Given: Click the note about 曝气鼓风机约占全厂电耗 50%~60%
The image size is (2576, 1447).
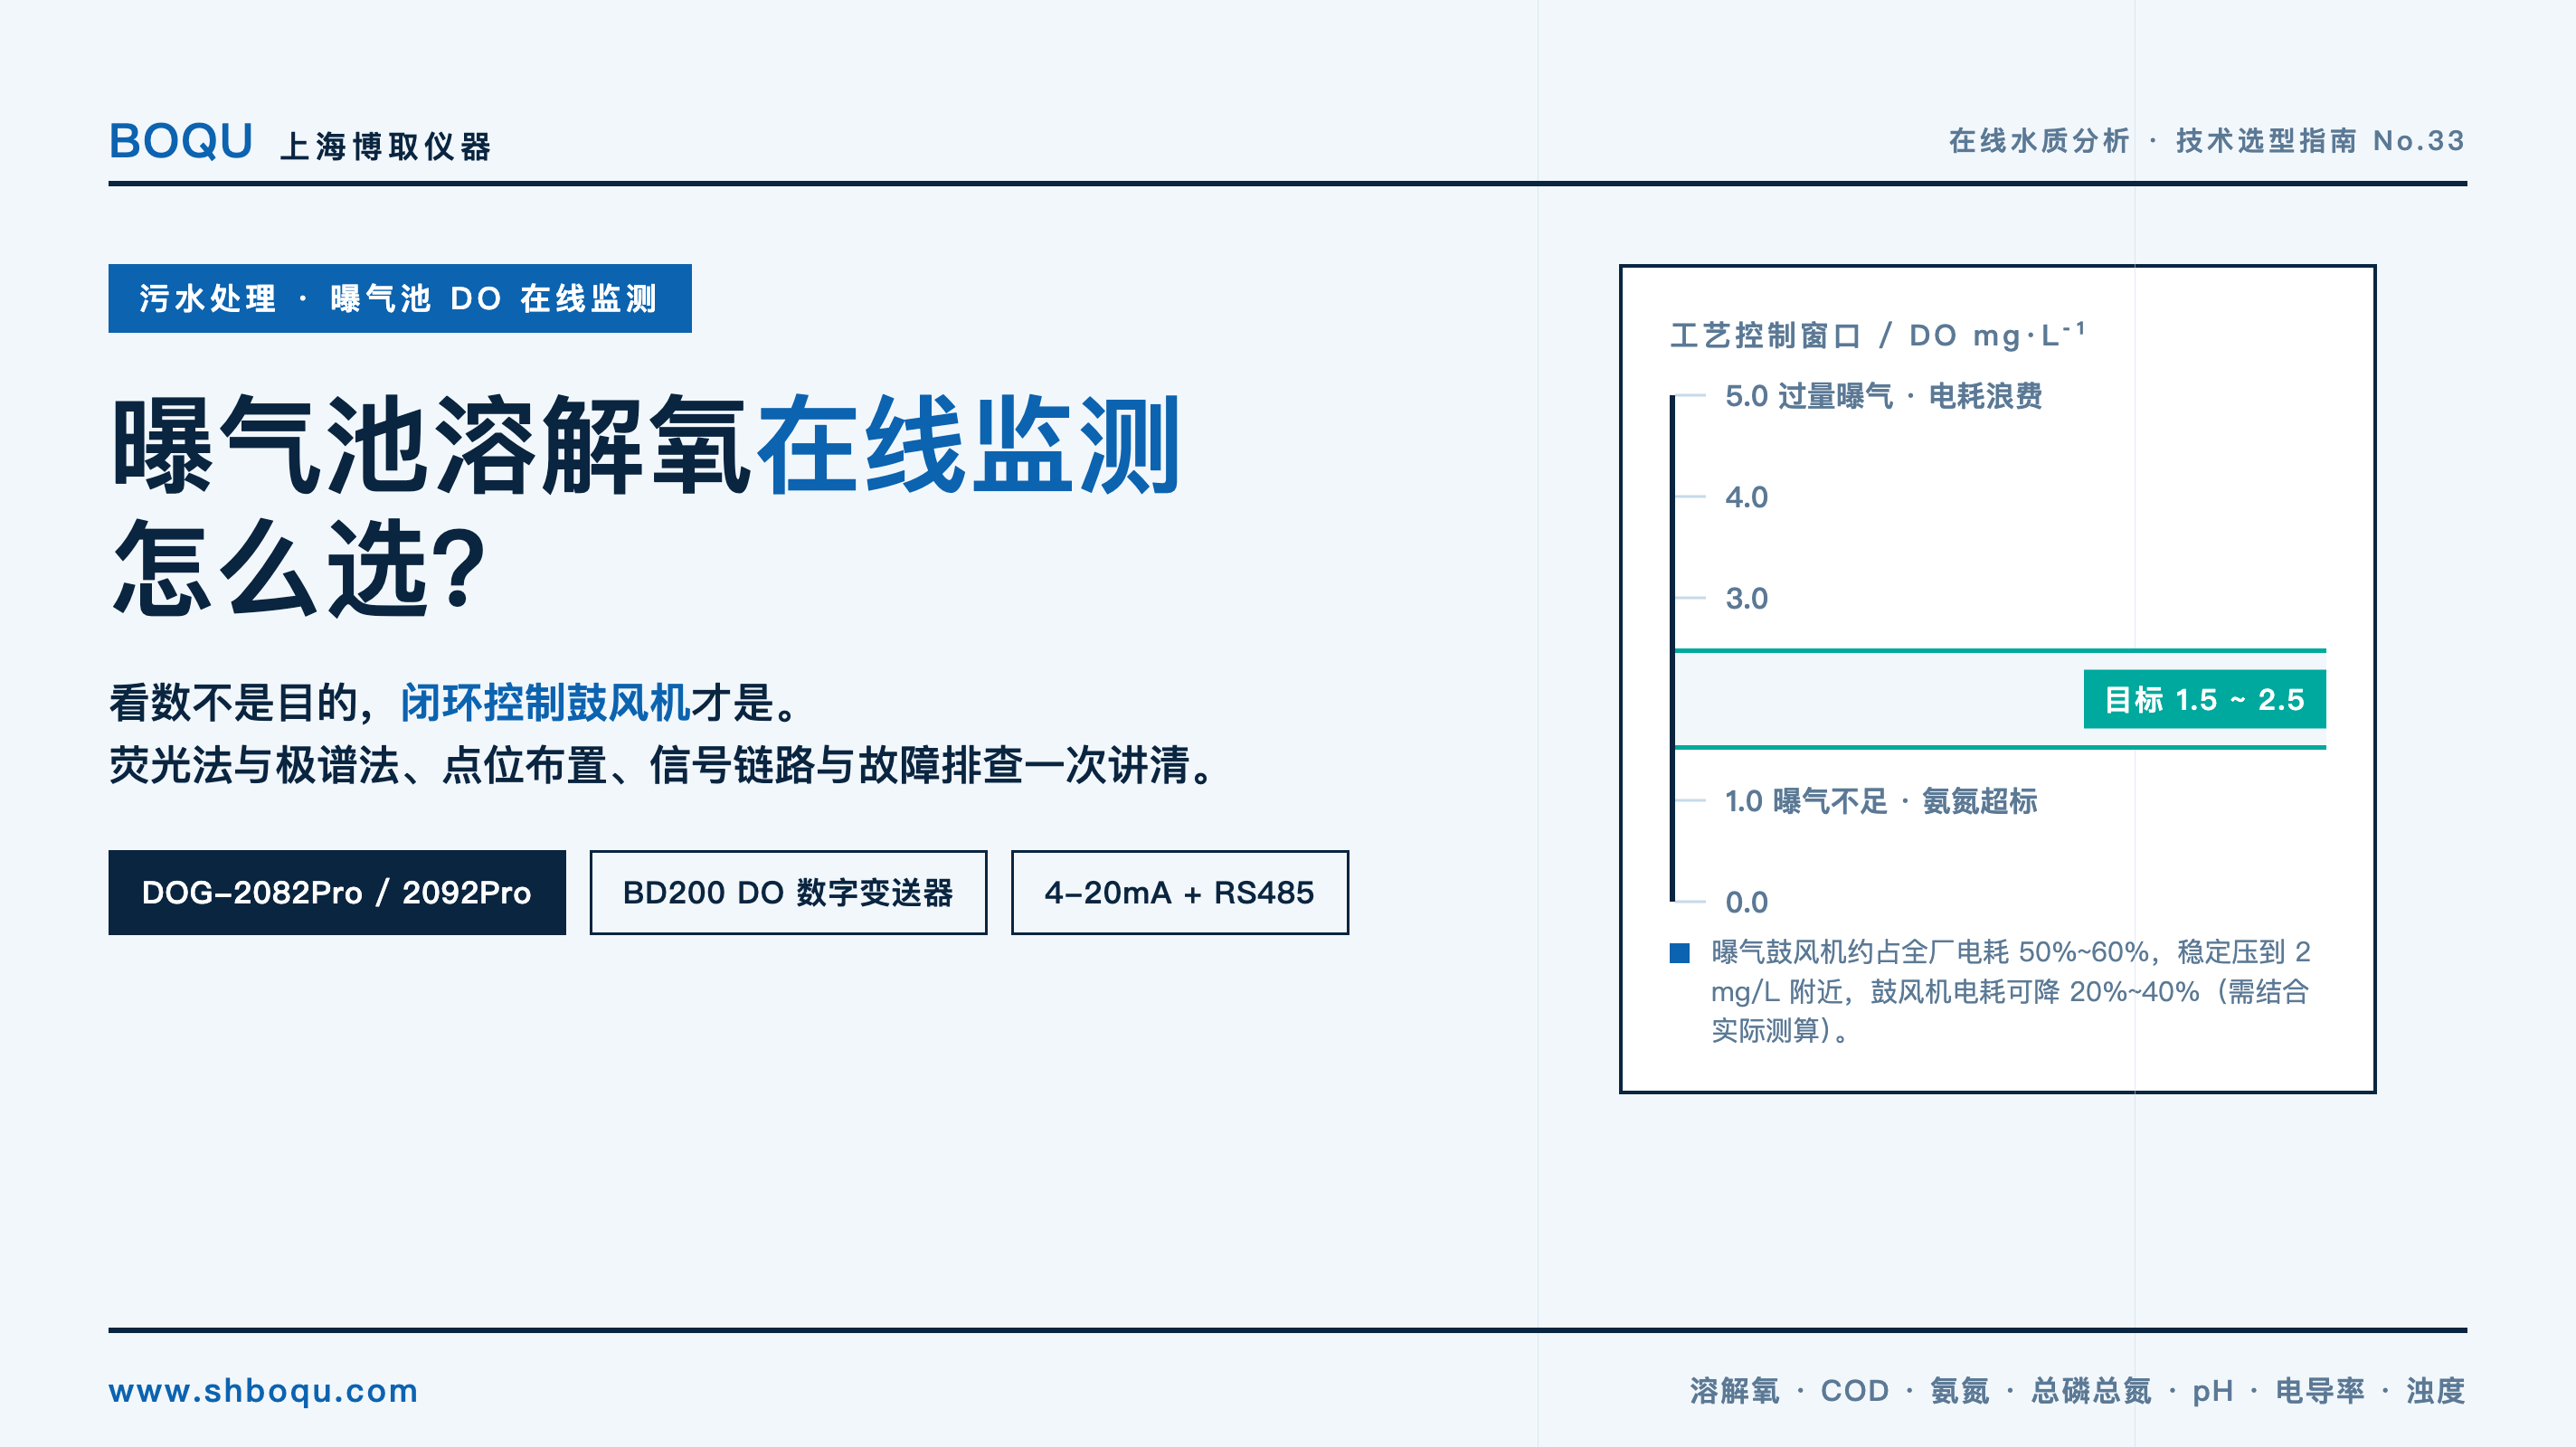Looking at the screenshot, I should click(x=2010, y=990).
